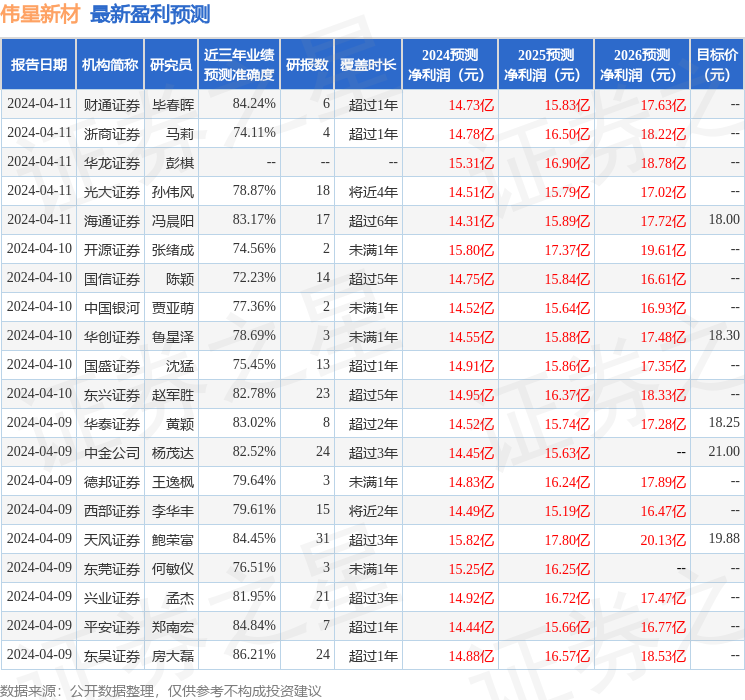Viewport: 745px width, 700px height.
Task: Select the 东吴证券 institution cell
Action: pos(112,655)
